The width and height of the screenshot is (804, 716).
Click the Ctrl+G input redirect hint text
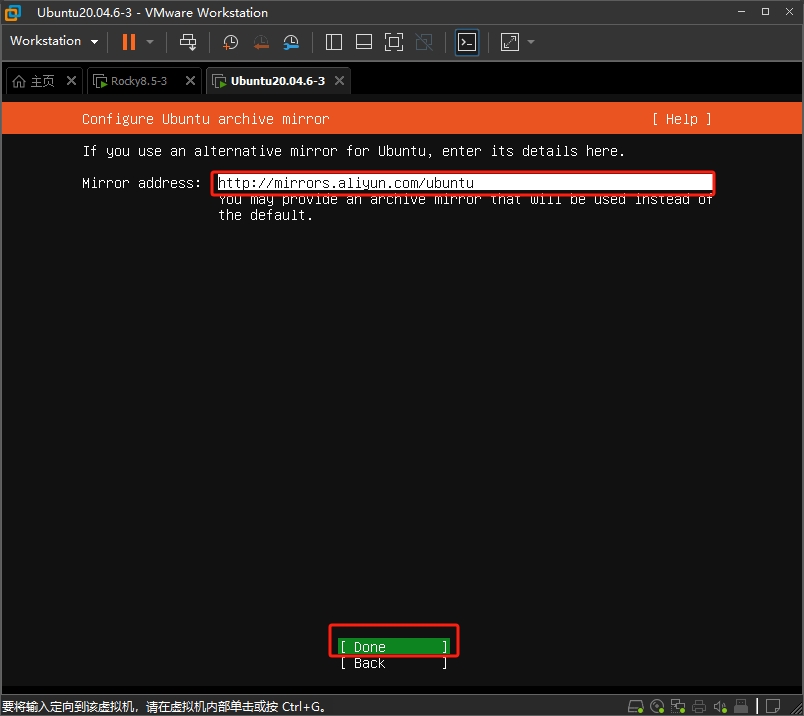click(164, 707)
